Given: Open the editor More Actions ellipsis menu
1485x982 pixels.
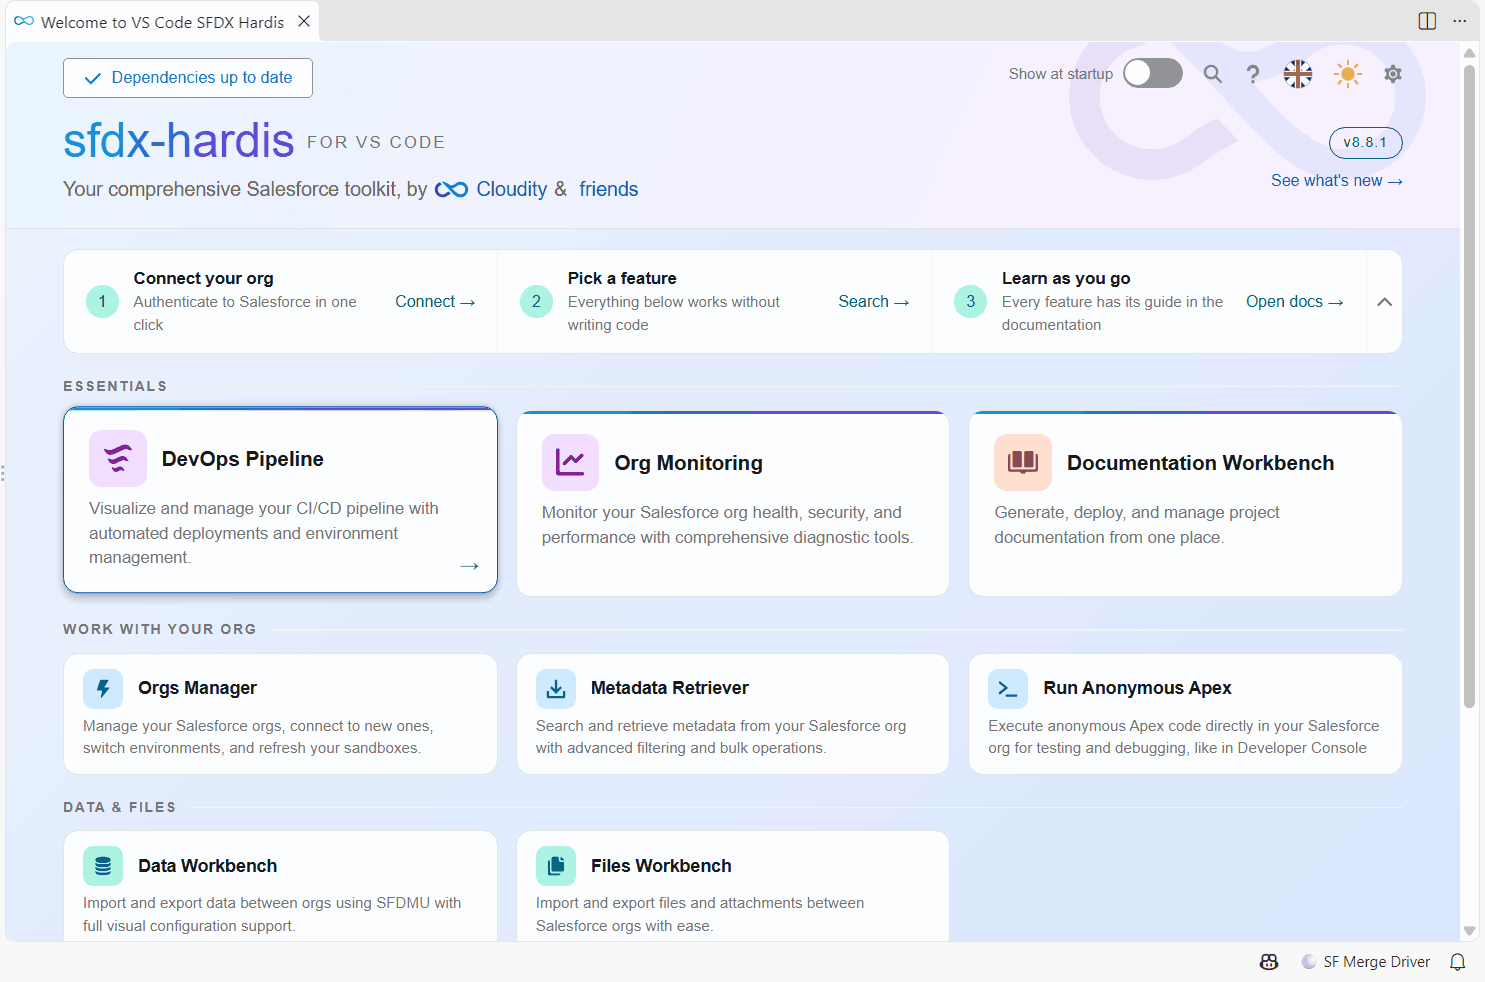Looking at the screenshot, I should coord(1460,21).
